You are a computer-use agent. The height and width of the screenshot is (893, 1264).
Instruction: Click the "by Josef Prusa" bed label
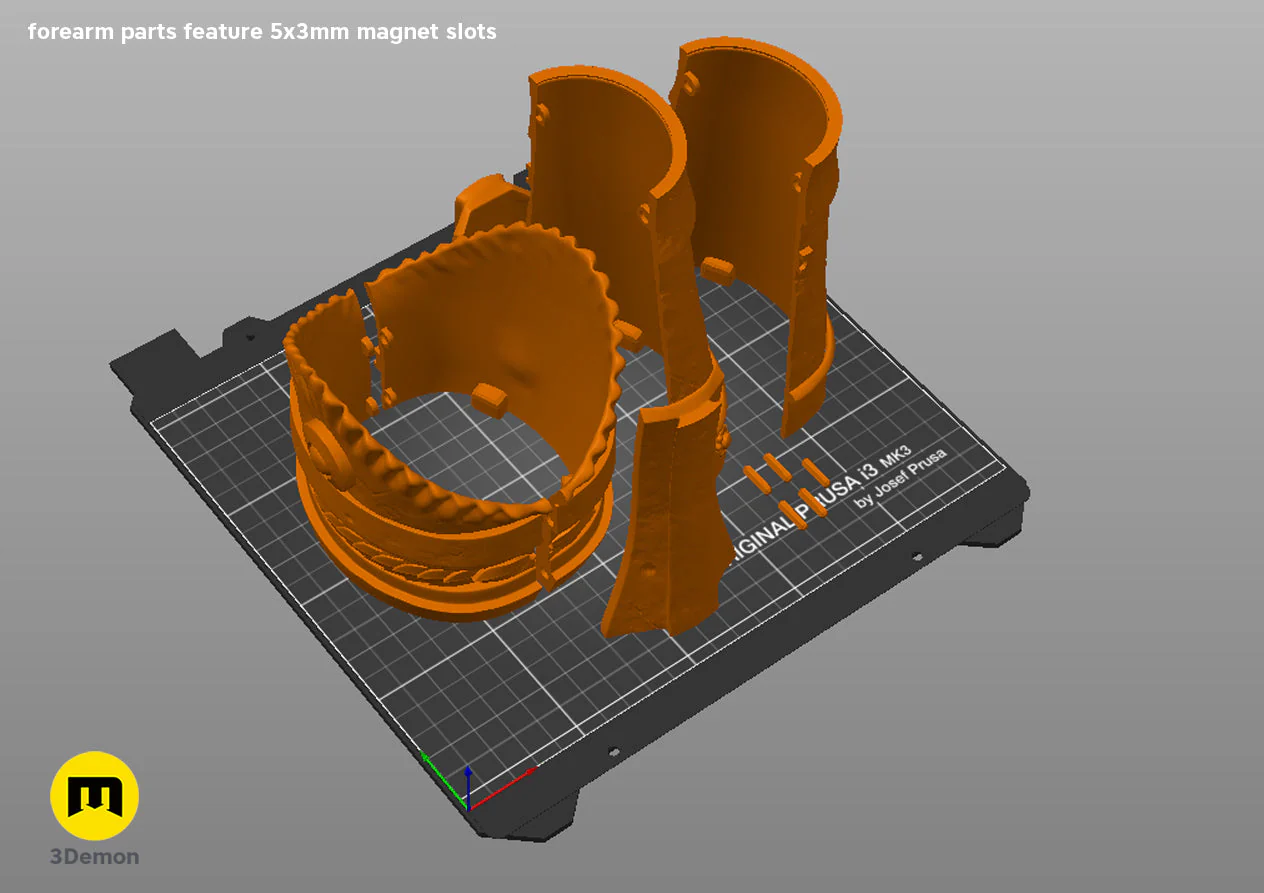[x=901, y=478]
